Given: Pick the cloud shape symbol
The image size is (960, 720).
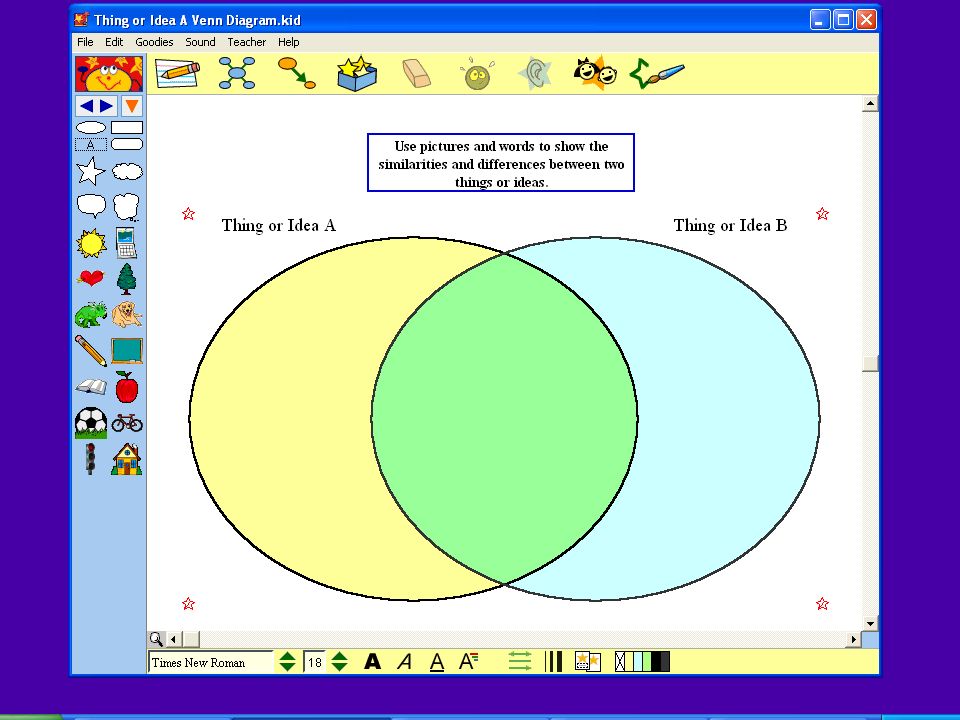Looking at the screenshot, I should [x=127, y=171].
